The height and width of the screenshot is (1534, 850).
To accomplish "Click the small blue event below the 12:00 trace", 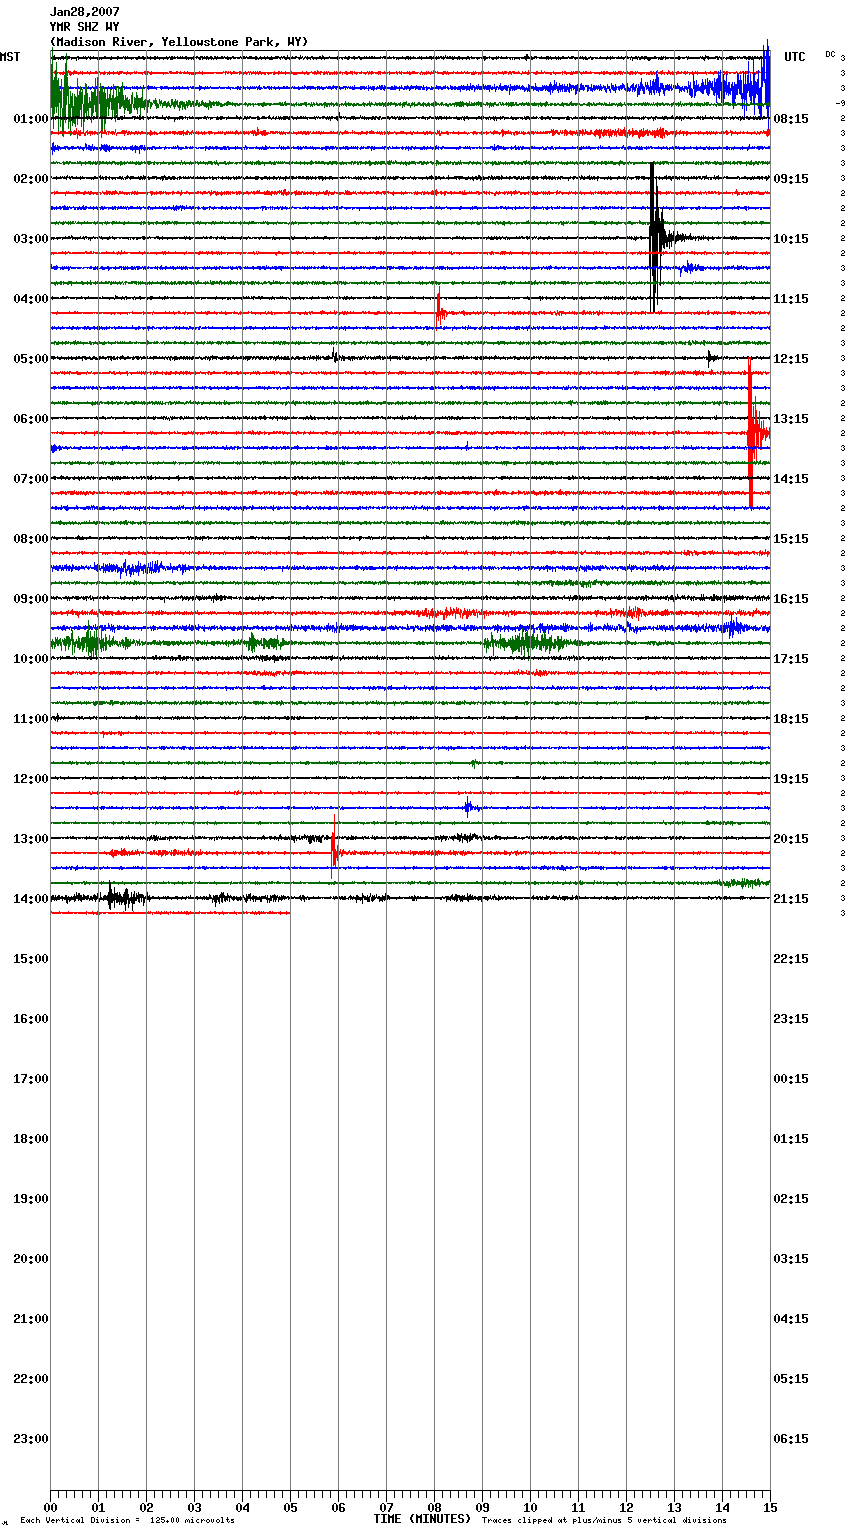I will 469,806.
